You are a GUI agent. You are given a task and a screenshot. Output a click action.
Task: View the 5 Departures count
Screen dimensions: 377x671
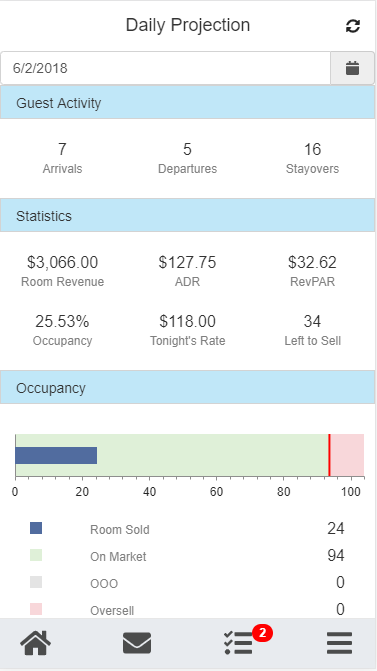point(187,157)
